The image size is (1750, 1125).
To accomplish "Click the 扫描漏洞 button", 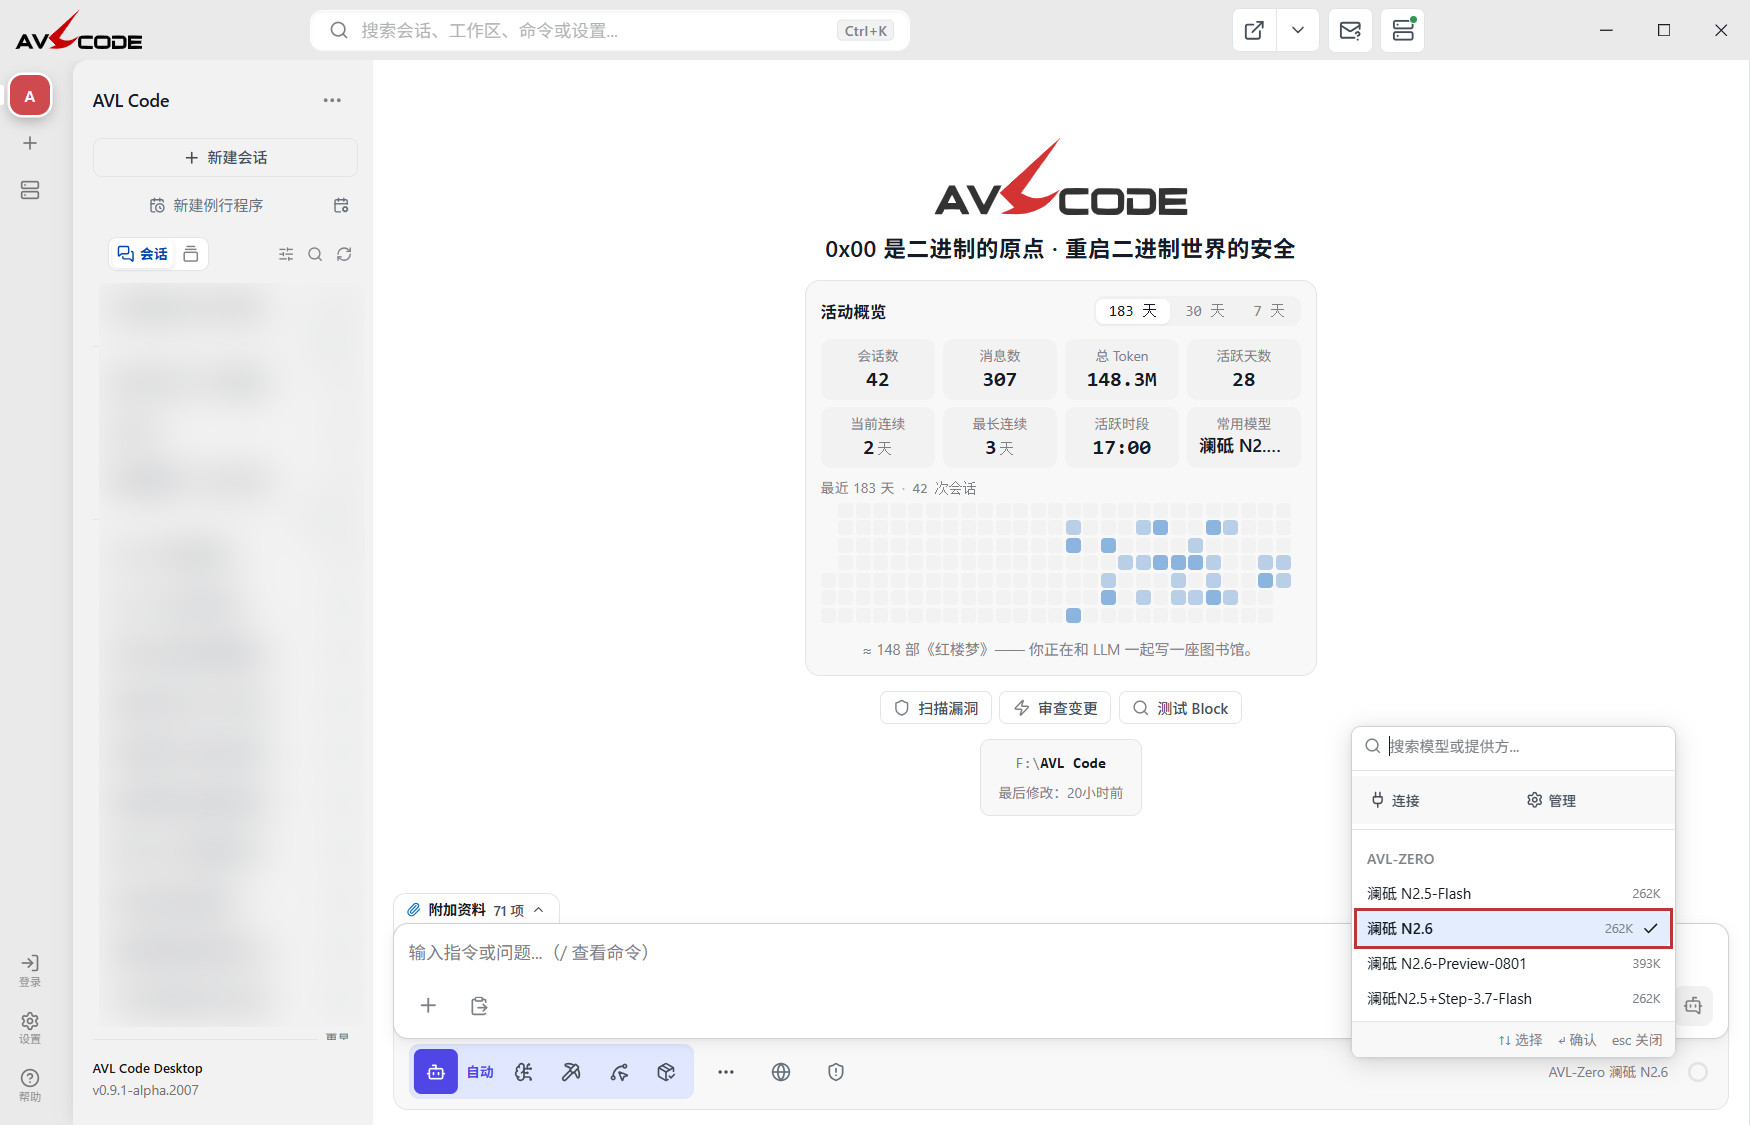I will (x=936, y=708).
